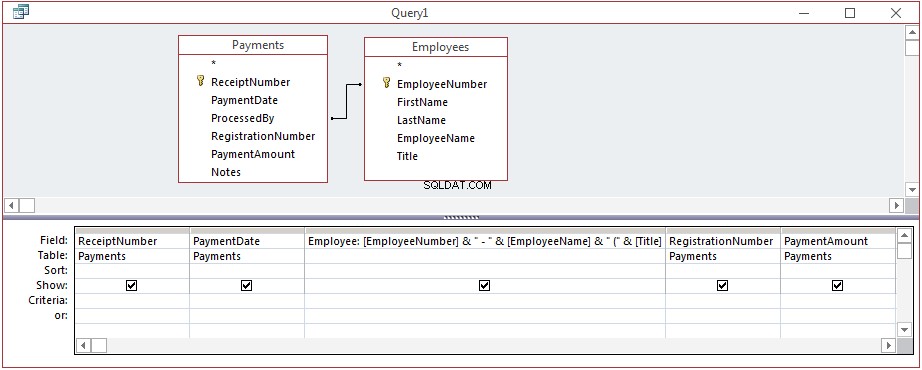Click the PaymentDate Field cell in grid
The width and height of the screenshot is (922, 370).
247,241
